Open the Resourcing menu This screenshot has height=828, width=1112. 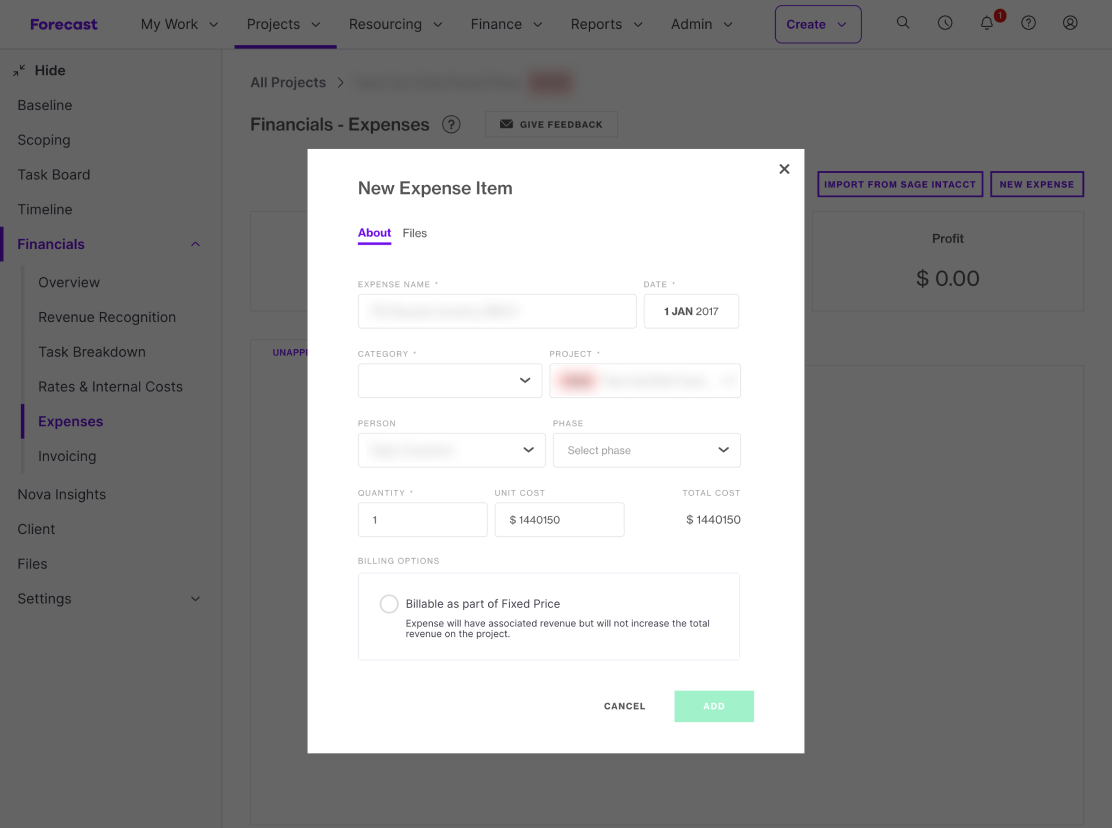click(x=396, y=24)
